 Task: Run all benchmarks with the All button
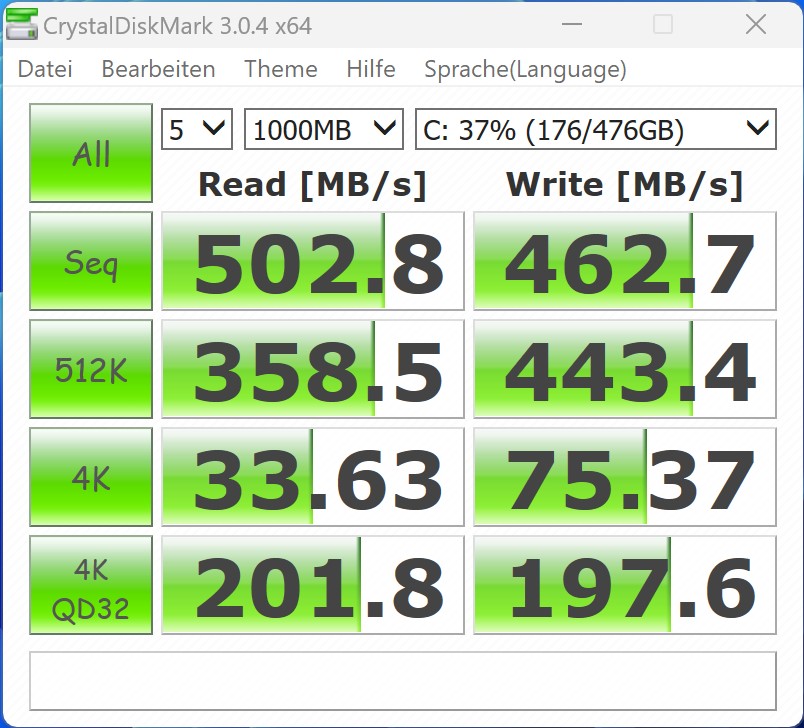point(91,153)
